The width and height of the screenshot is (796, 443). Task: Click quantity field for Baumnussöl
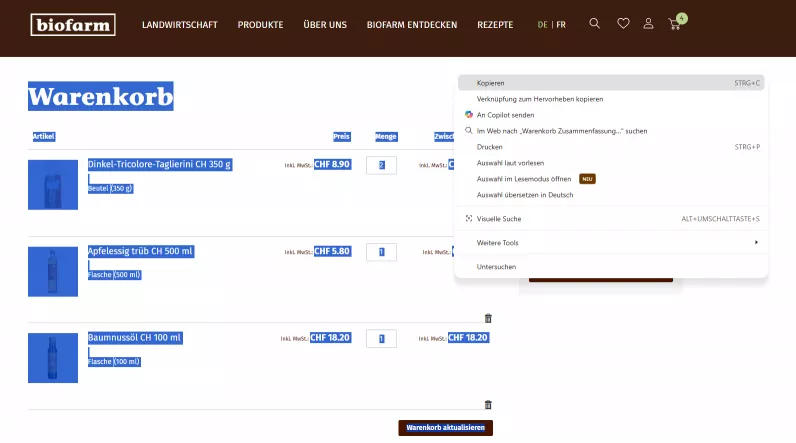[x=381, y=338]
